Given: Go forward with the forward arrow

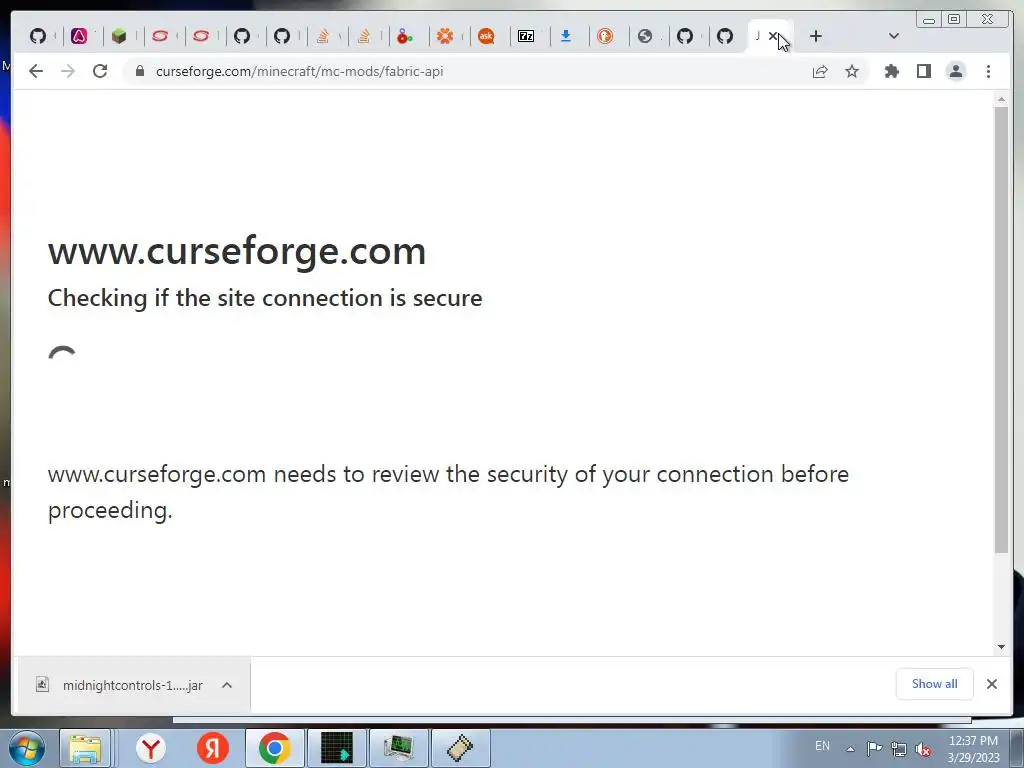Looking at the screenshot, I should click(x=68, y=71).
